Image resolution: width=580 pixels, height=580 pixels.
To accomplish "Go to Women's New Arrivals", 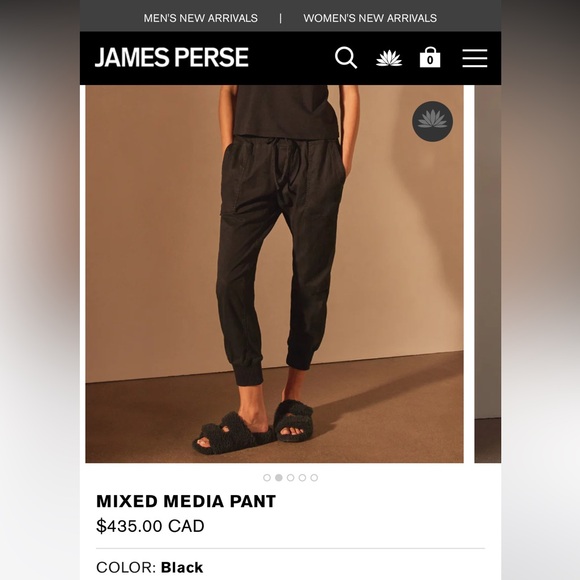I will tap(370, 18).
